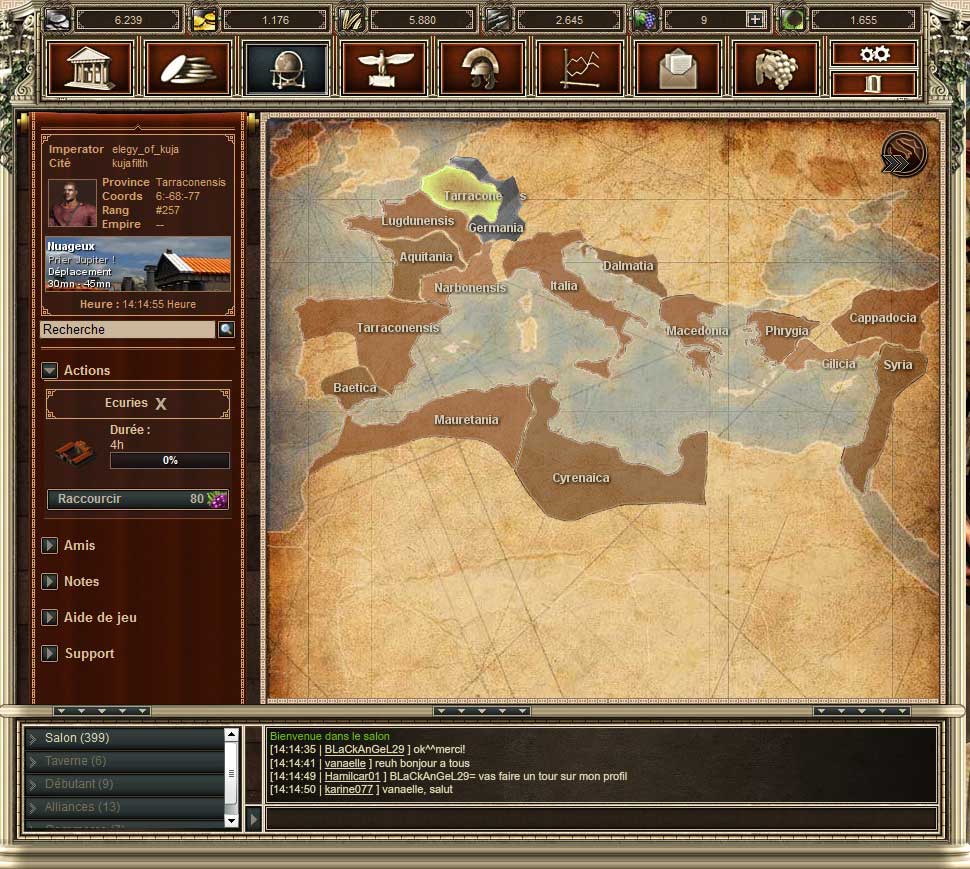Open the messages envelope icon
The width and height of the screenshot is (970, 869).
point(678,68)
